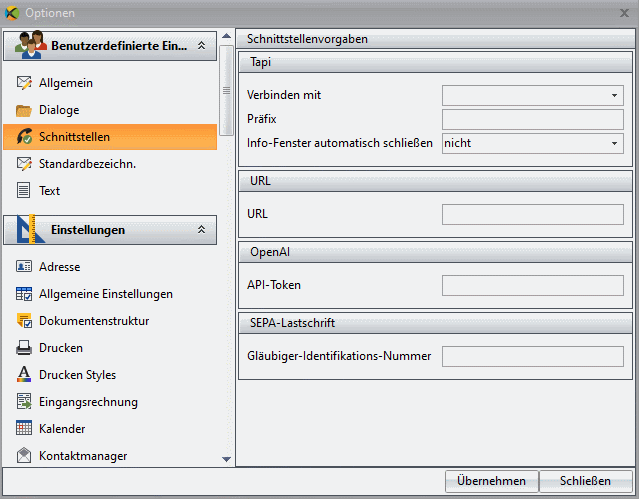Click the sidebar scrollbar down arrow

coord(227,459)
